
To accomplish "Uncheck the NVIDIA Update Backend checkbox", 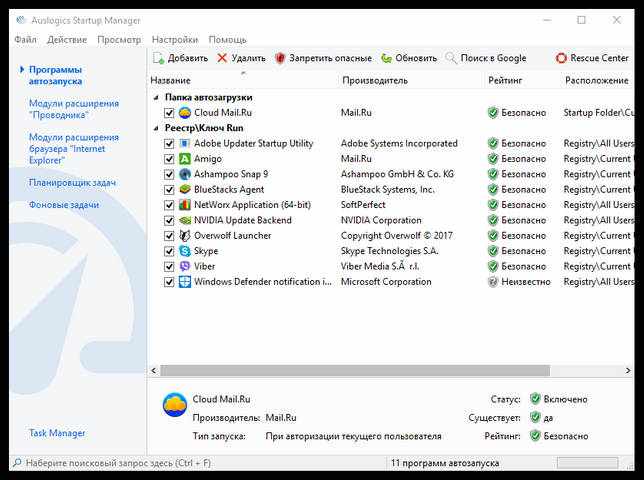I will [x=169, y=220].
